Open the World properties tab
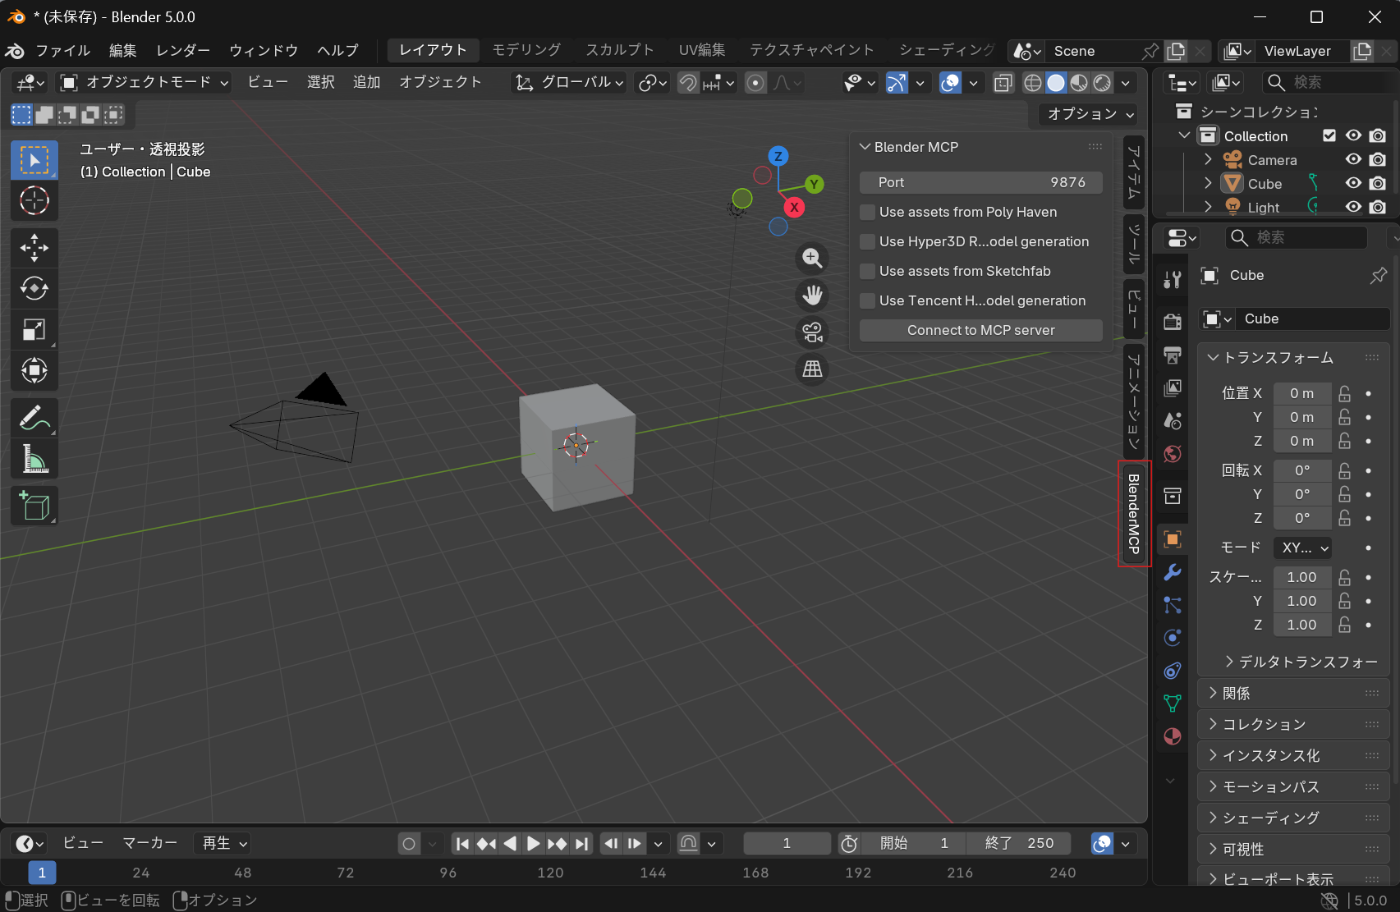This screenshot has width=1400, height=912. click(x=1171, y=453)
